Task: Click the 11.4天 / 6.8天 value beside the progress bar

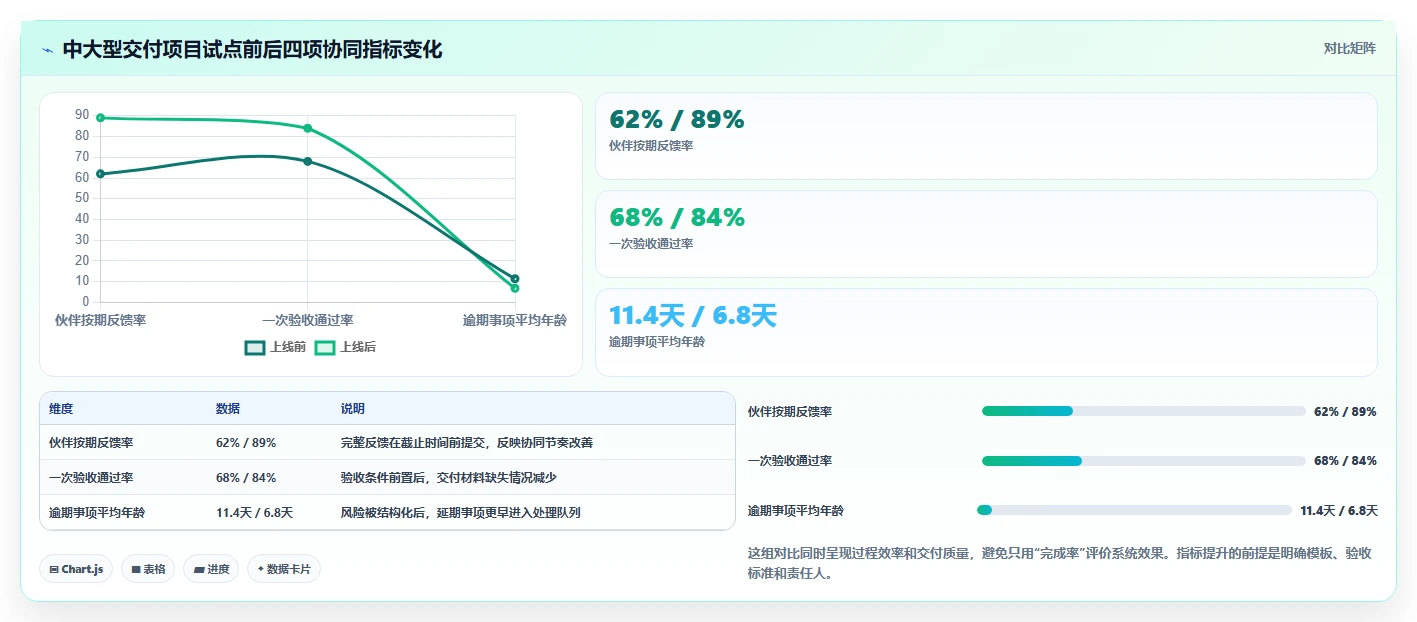Action: pos(1339,510)
